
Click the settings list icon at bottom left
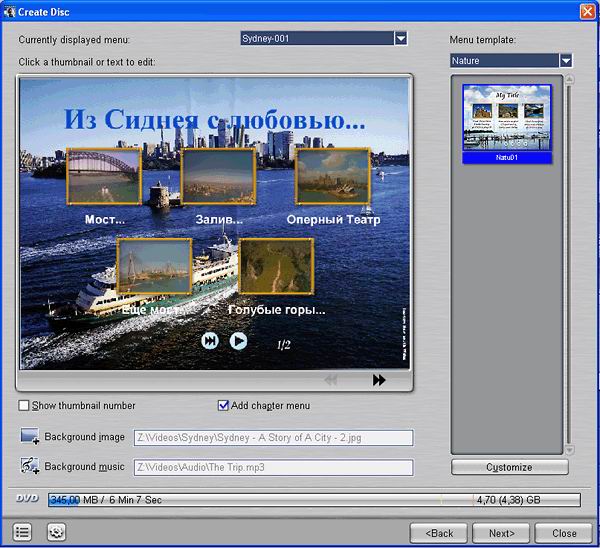23,532
